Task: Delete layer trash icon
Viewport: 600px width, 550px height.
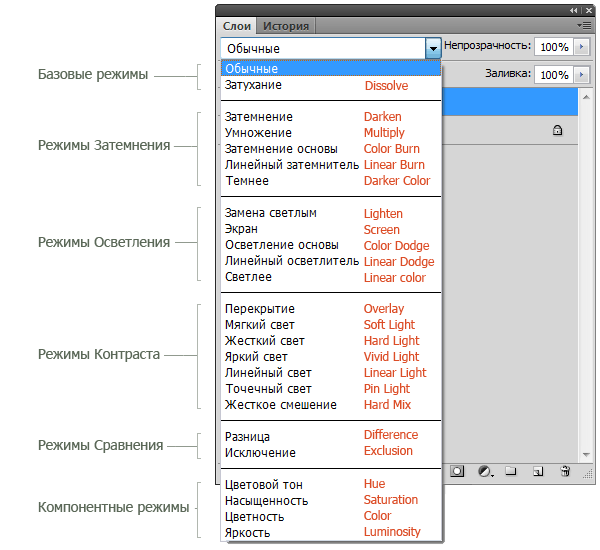Action: [x=565, y=471]
